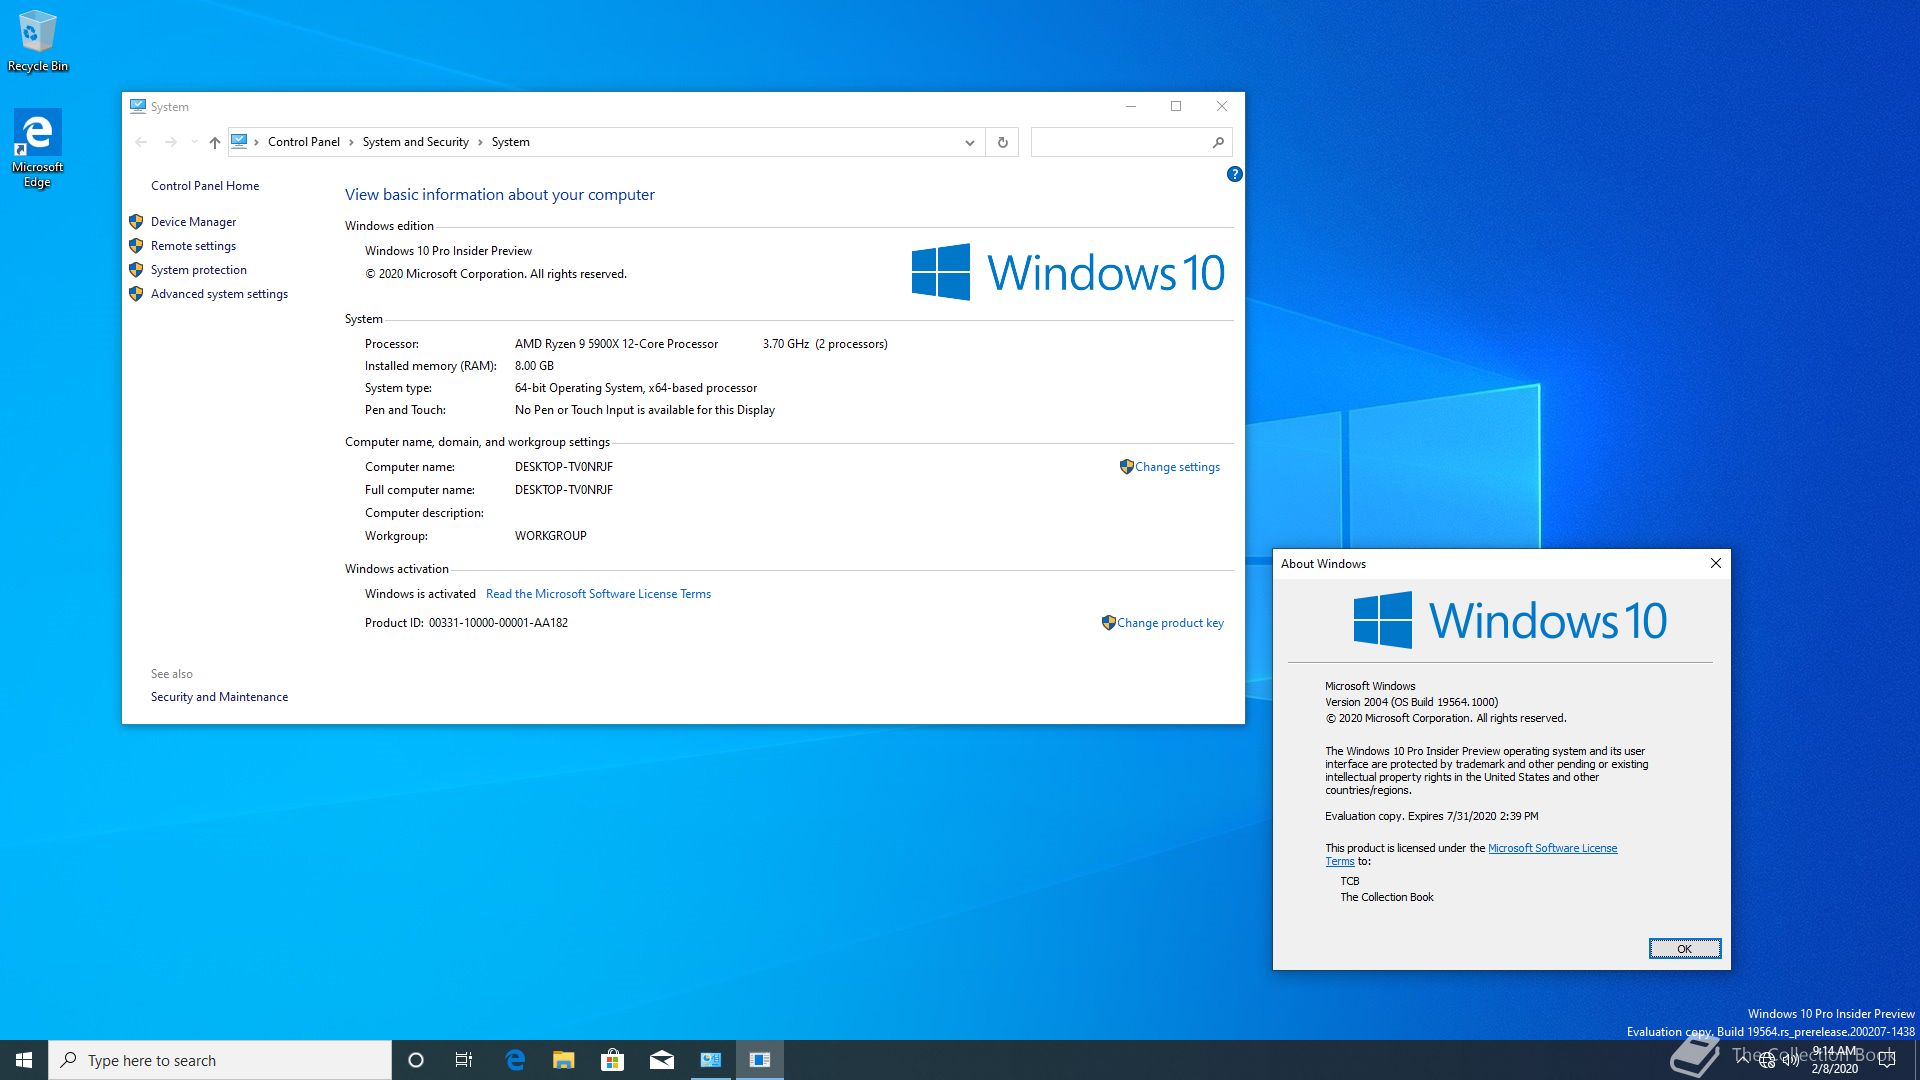Open Device Manager link
Viewport: 1920px width, 1080px height.
(x=193, y=222)
